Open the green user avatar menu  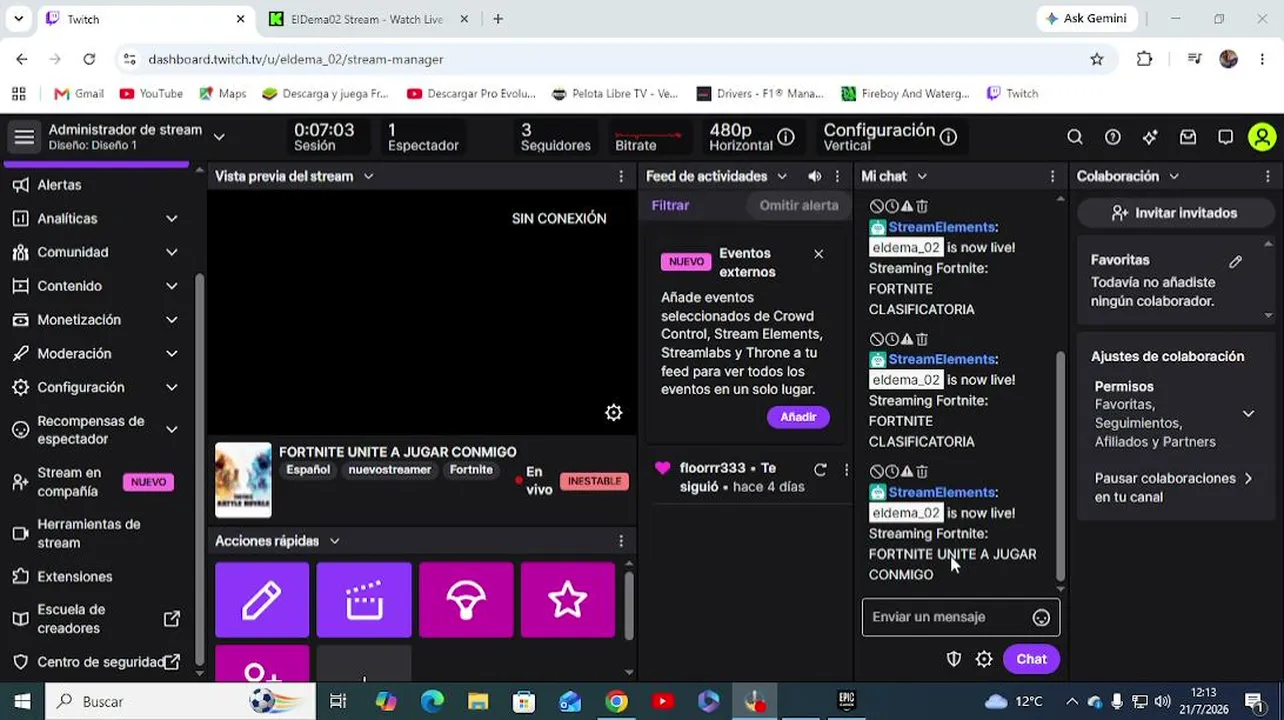[1262, 137]
